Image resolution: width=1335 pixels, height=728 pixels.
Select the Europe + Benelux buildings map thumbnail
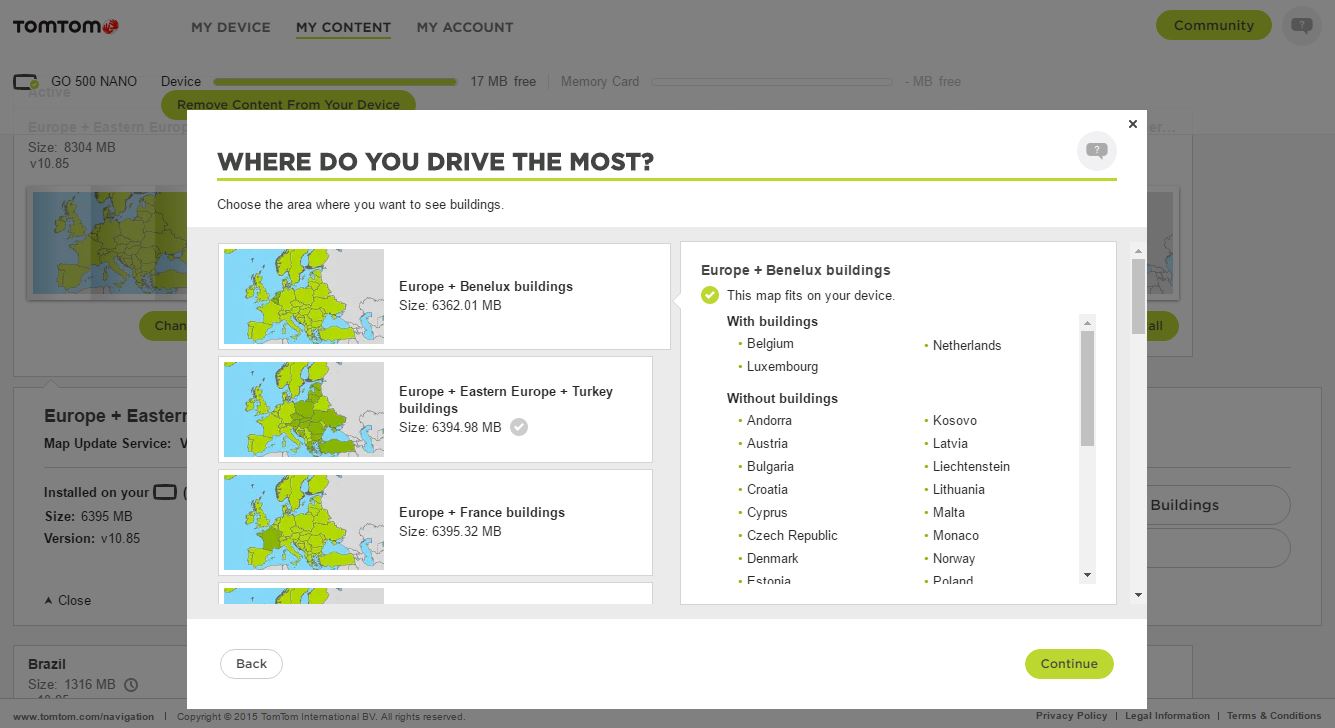[304, 296]
